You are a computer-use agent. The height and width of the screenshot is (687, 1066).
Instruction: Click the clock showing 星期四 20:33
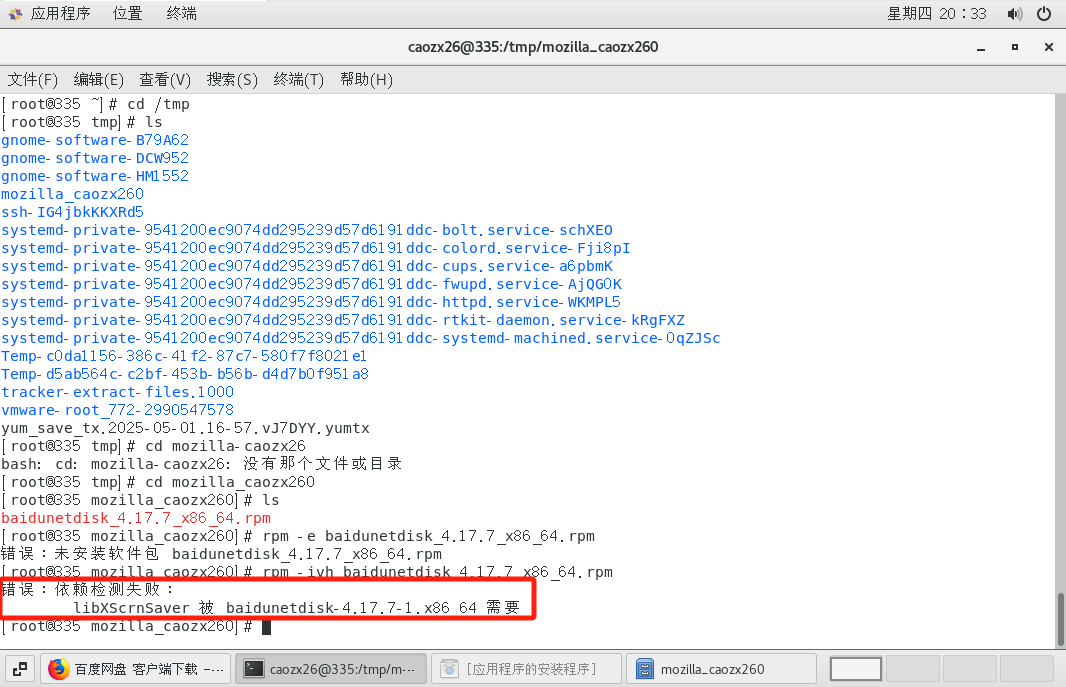(937, 14)
